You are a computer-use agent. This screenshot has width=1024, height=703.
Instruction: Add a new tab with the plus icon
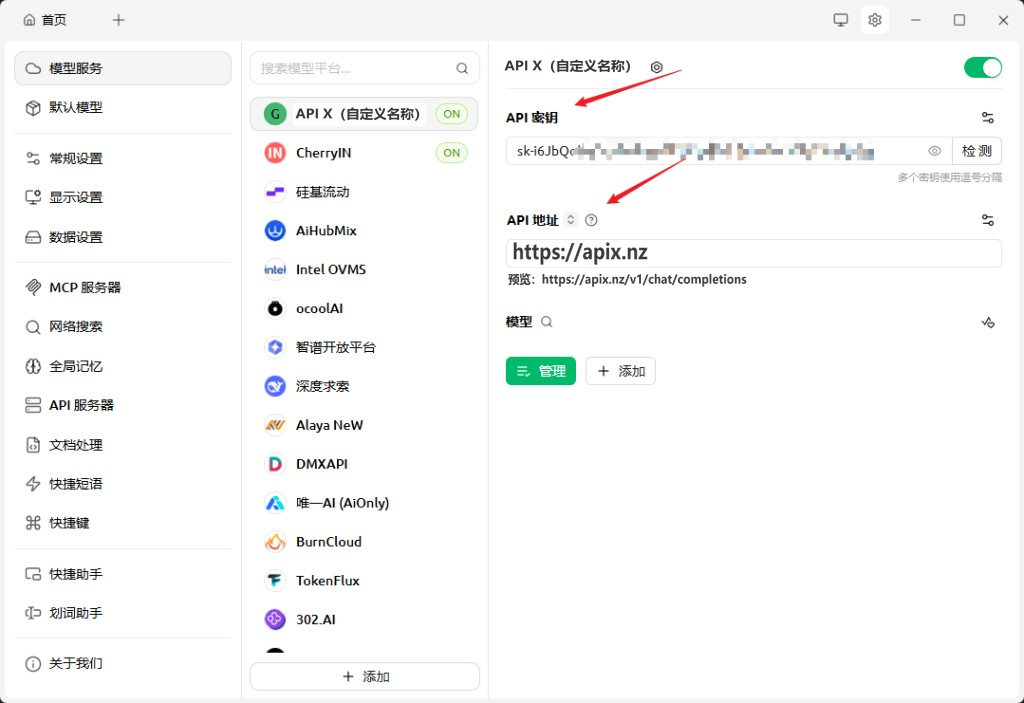118,20
